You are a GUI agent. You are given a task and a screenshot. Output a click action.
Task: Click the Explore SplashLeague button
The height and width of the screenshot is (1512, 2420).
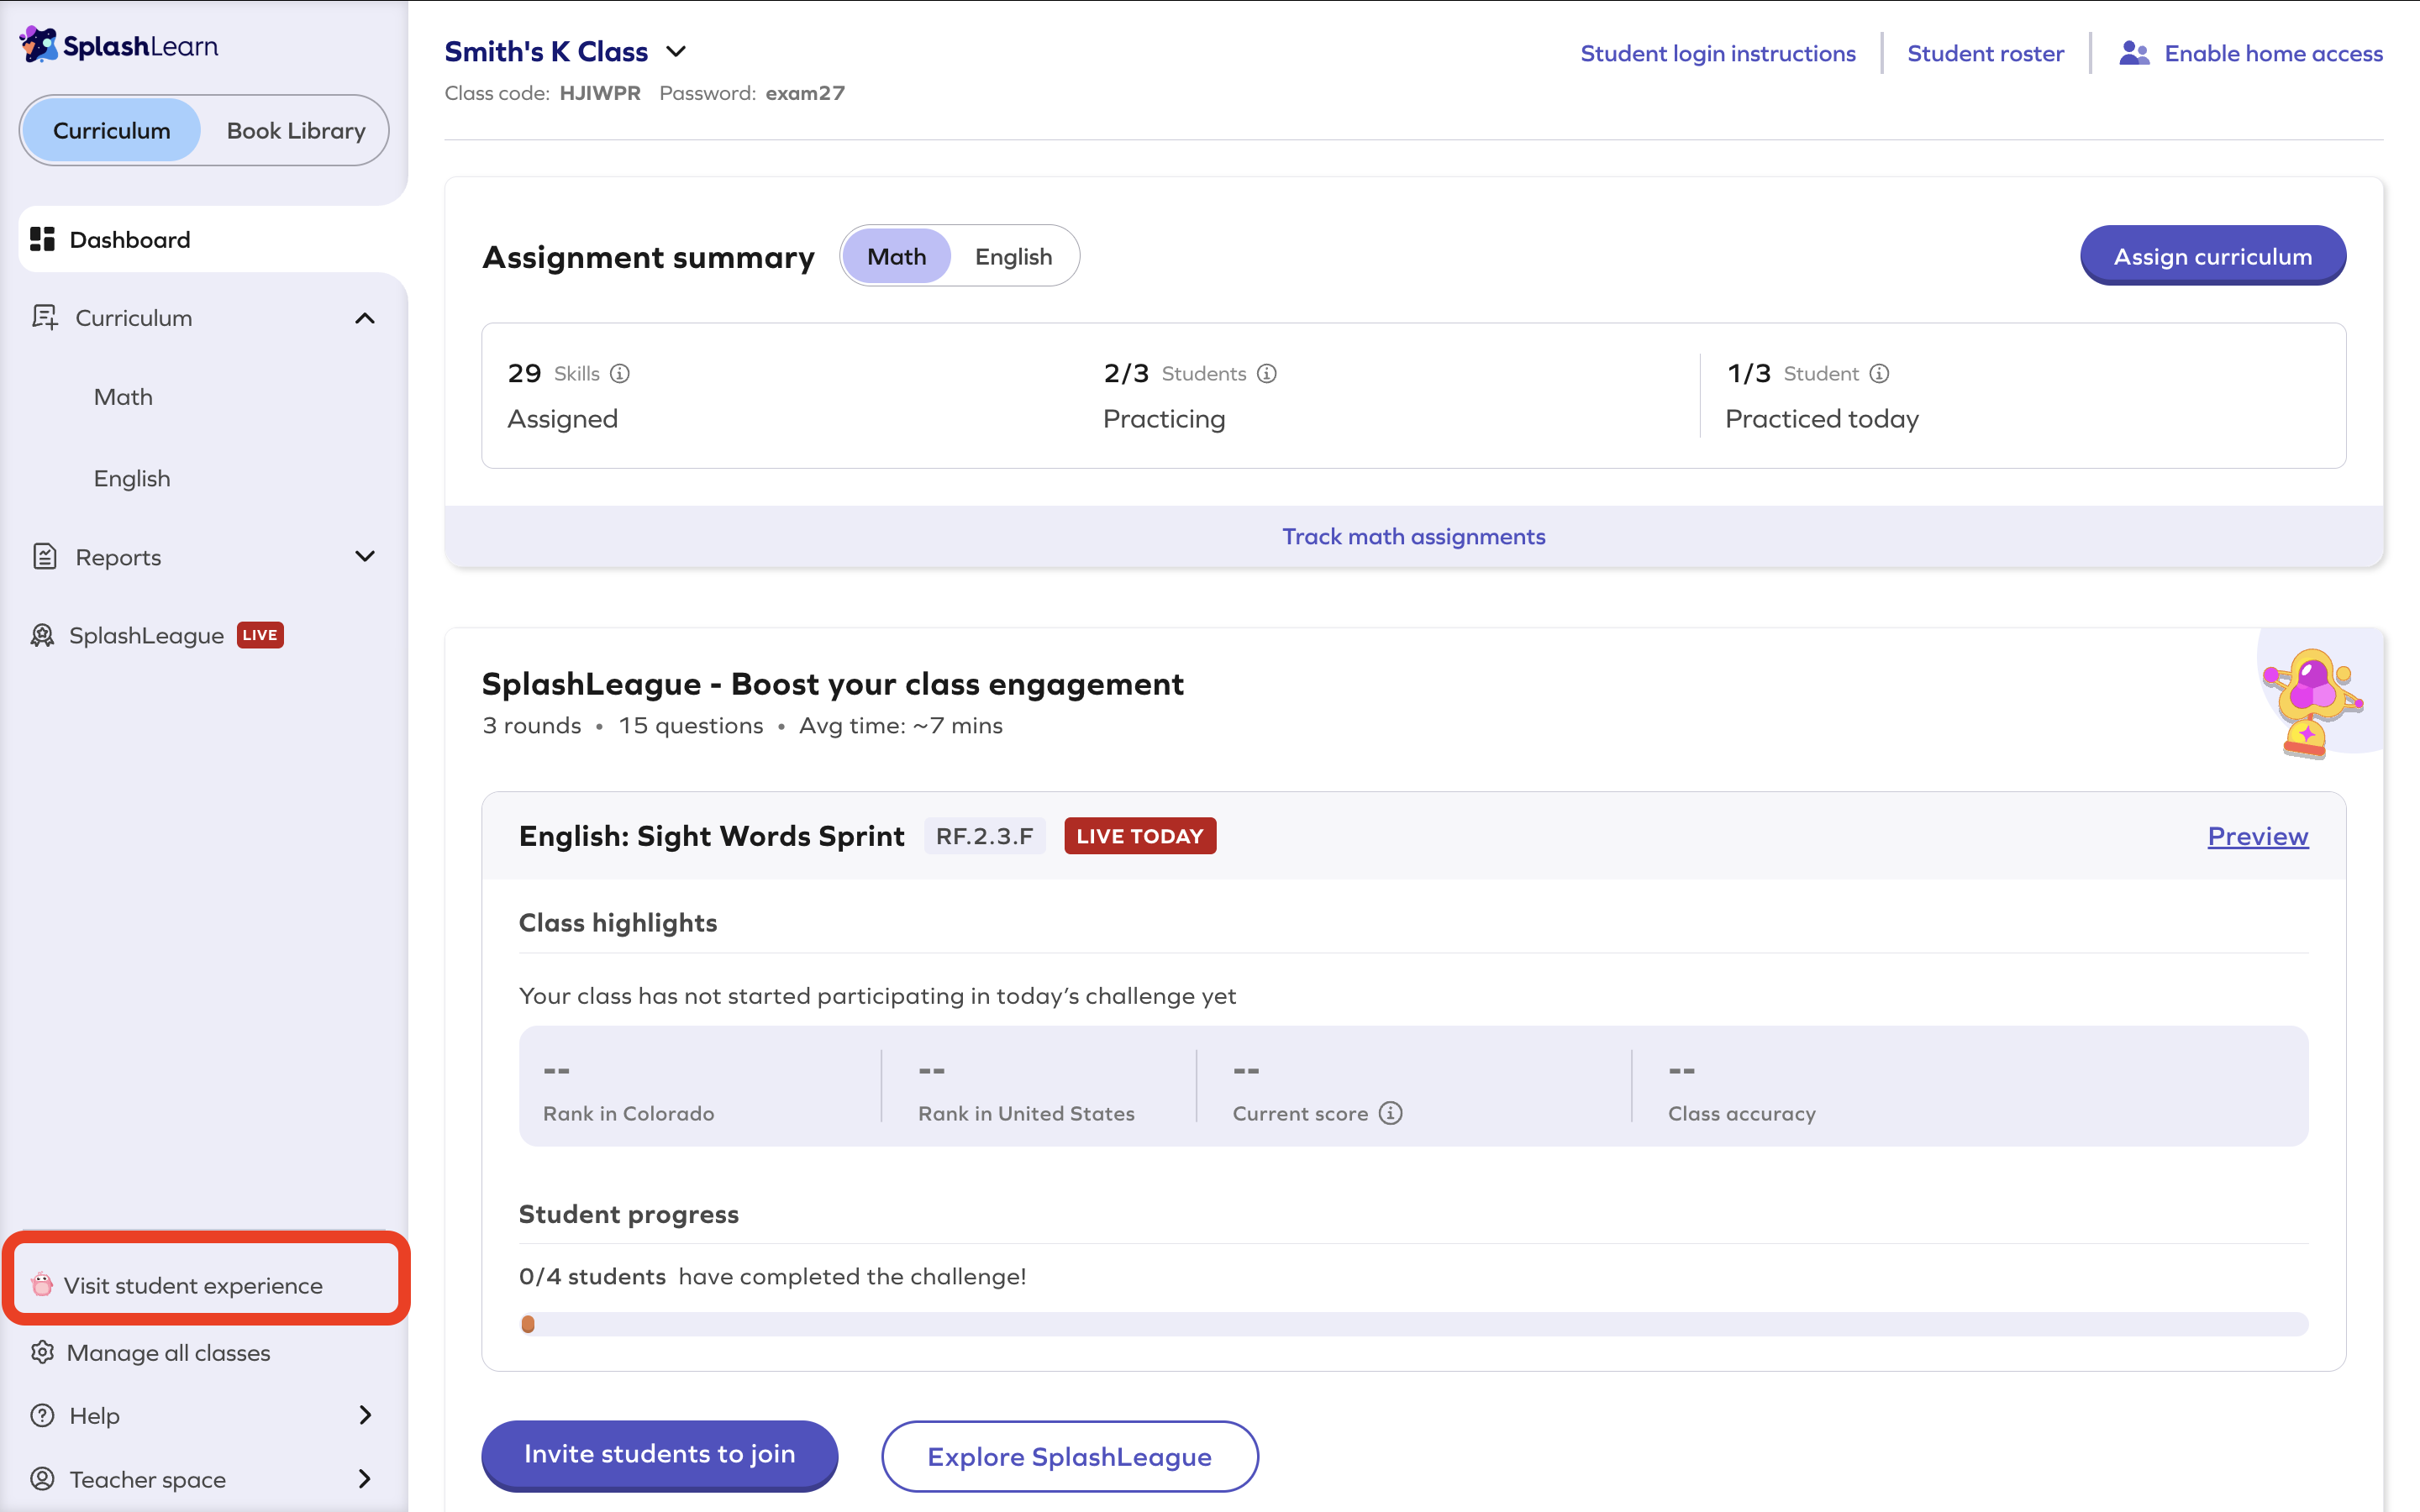tap(1069, 1456)
